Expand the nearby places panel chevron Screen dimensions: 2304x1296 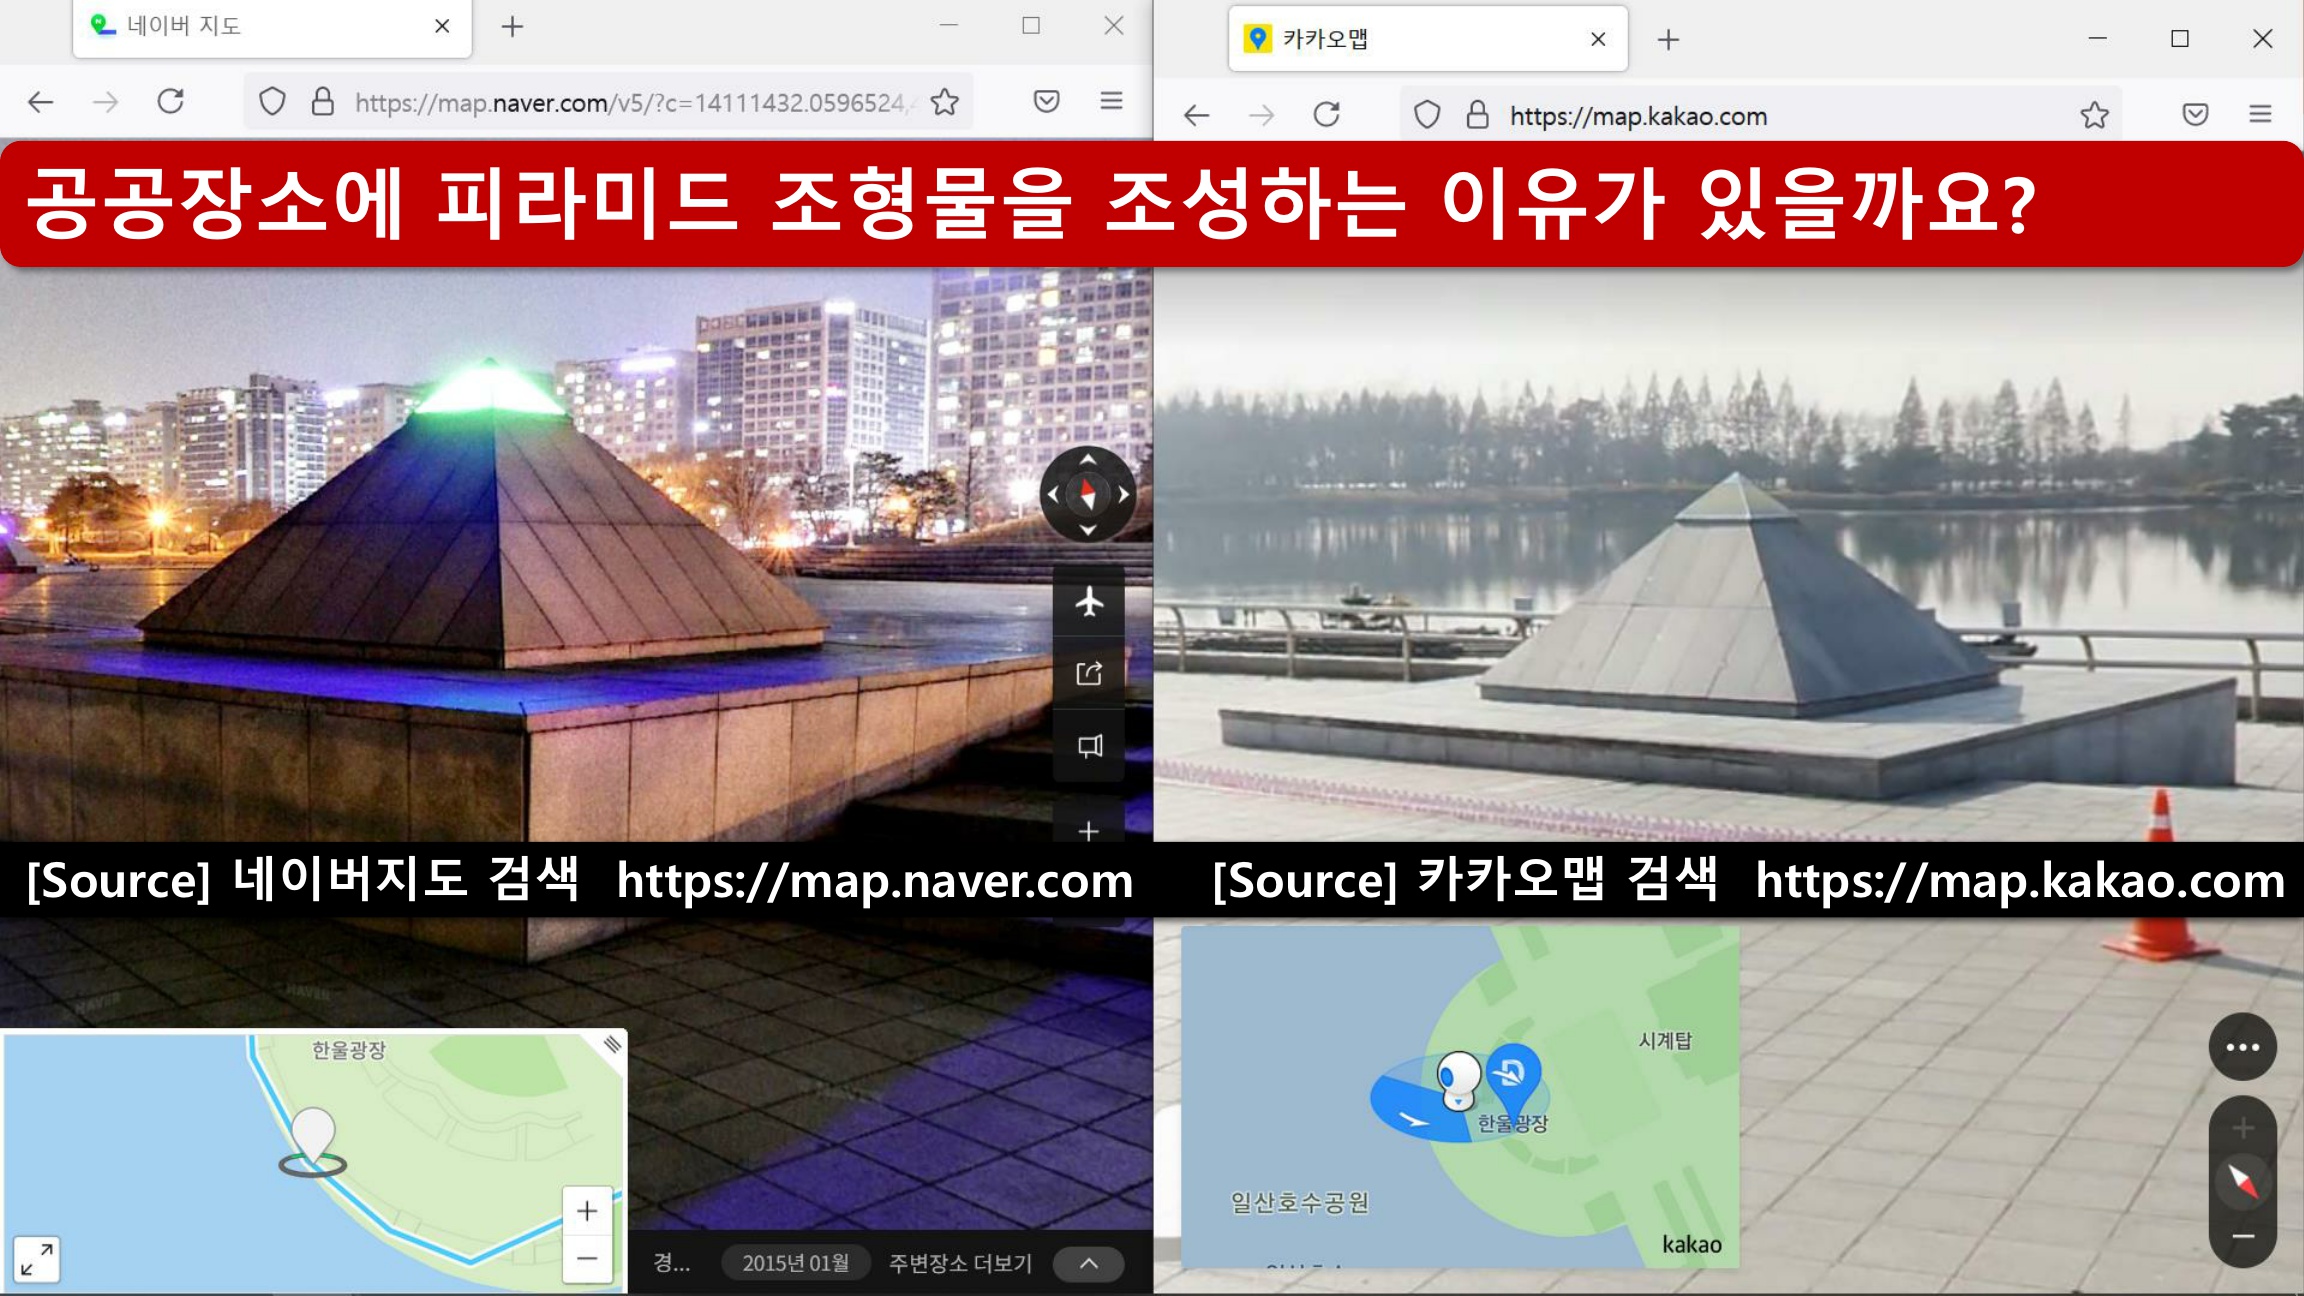click(1089, 1263)
